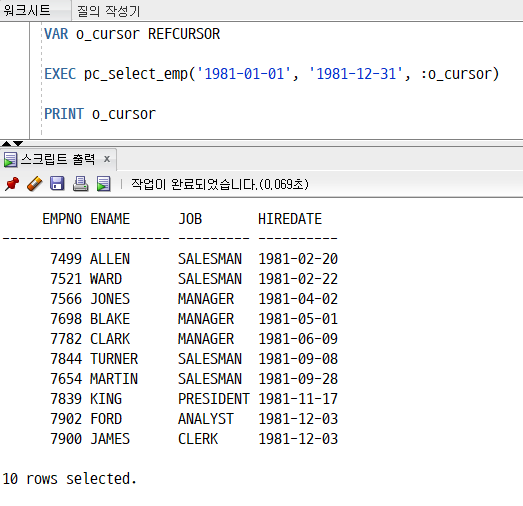
Task: Select employee number 7566
Action: click(66, 299)
